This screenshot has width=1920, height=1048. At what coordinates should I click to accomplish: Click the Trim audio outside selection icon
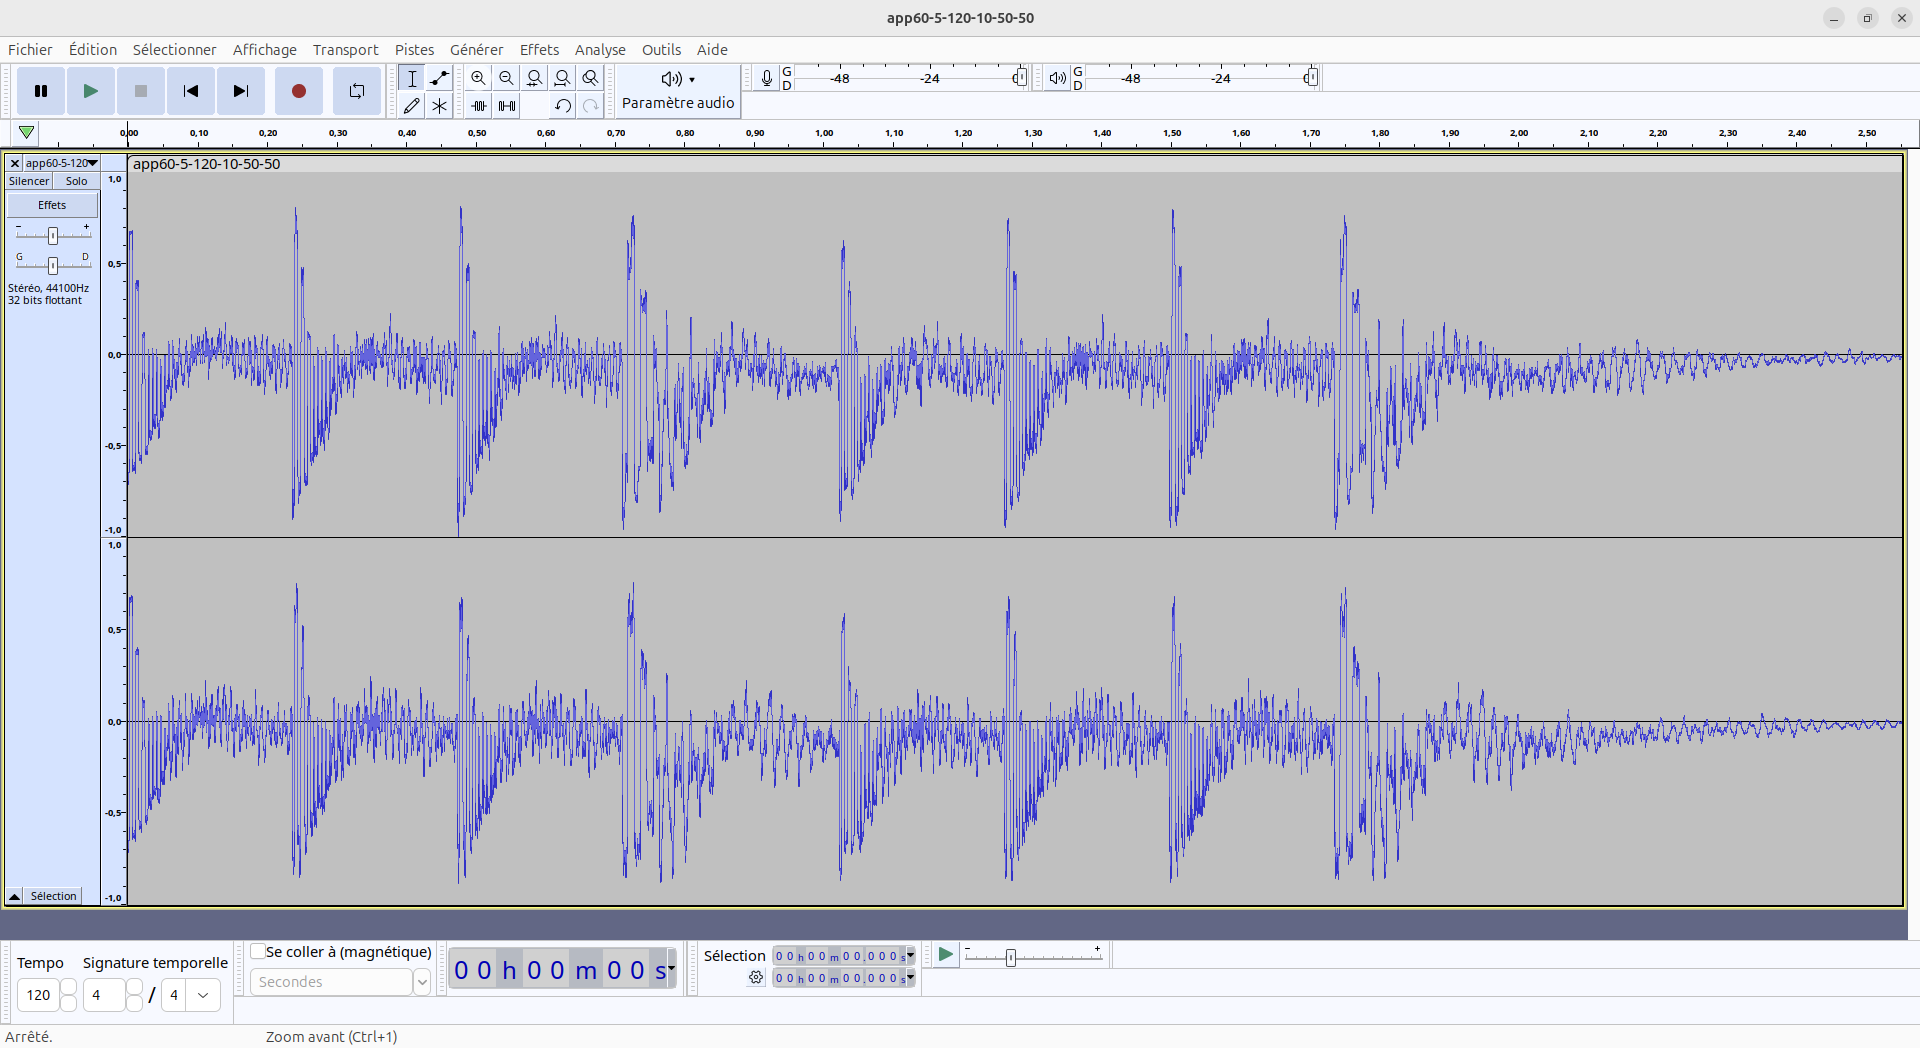[x=479, y=105]
